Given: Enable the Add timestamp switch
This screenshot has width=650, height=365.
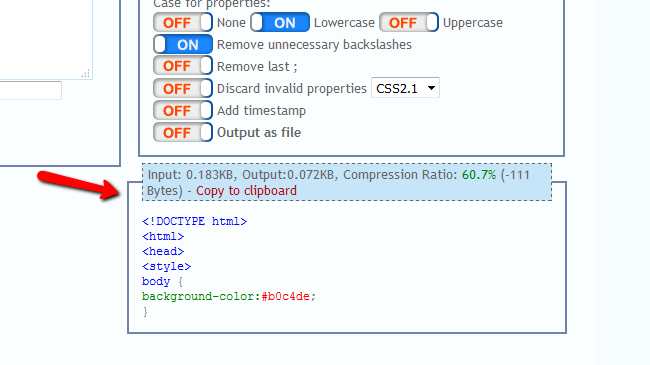Looking at the screenshot, I should click(x=183, y=111).
